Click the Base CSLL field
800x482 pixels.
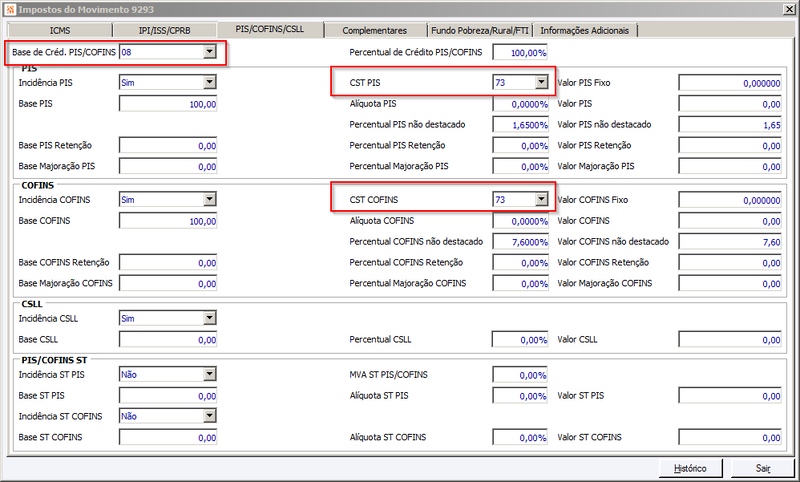[x=168, y=340]
